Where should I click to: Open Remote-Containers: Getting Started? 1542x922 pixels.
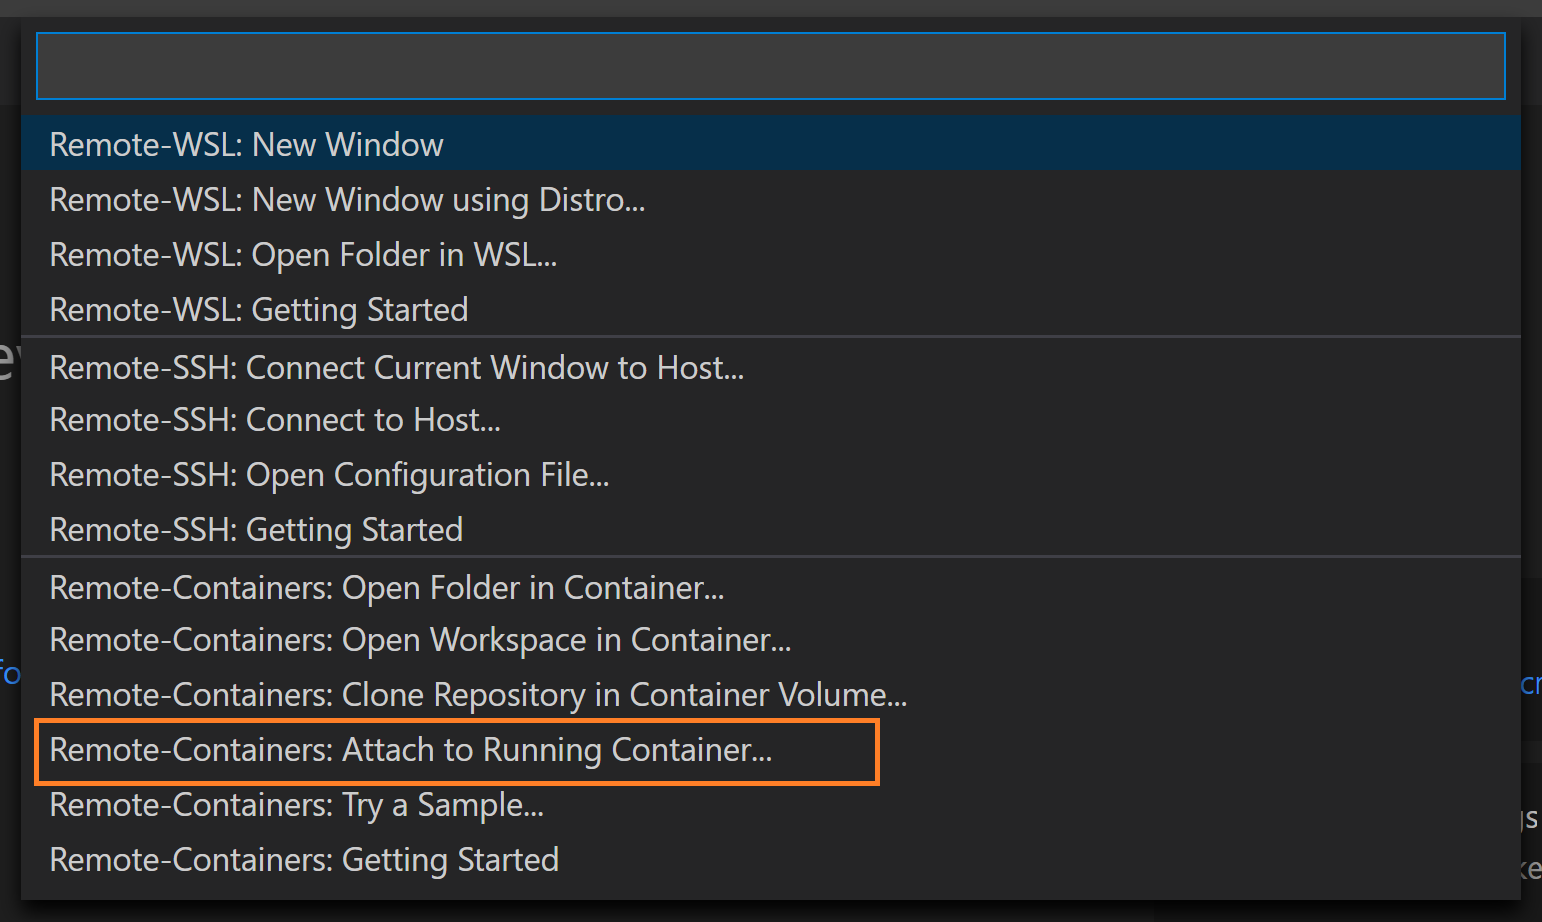point(770,859)
